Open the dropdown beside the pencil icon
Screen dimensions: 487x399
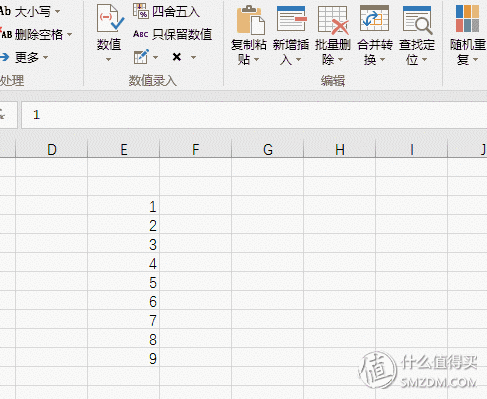pyautogui.click(x=155, y=57)
